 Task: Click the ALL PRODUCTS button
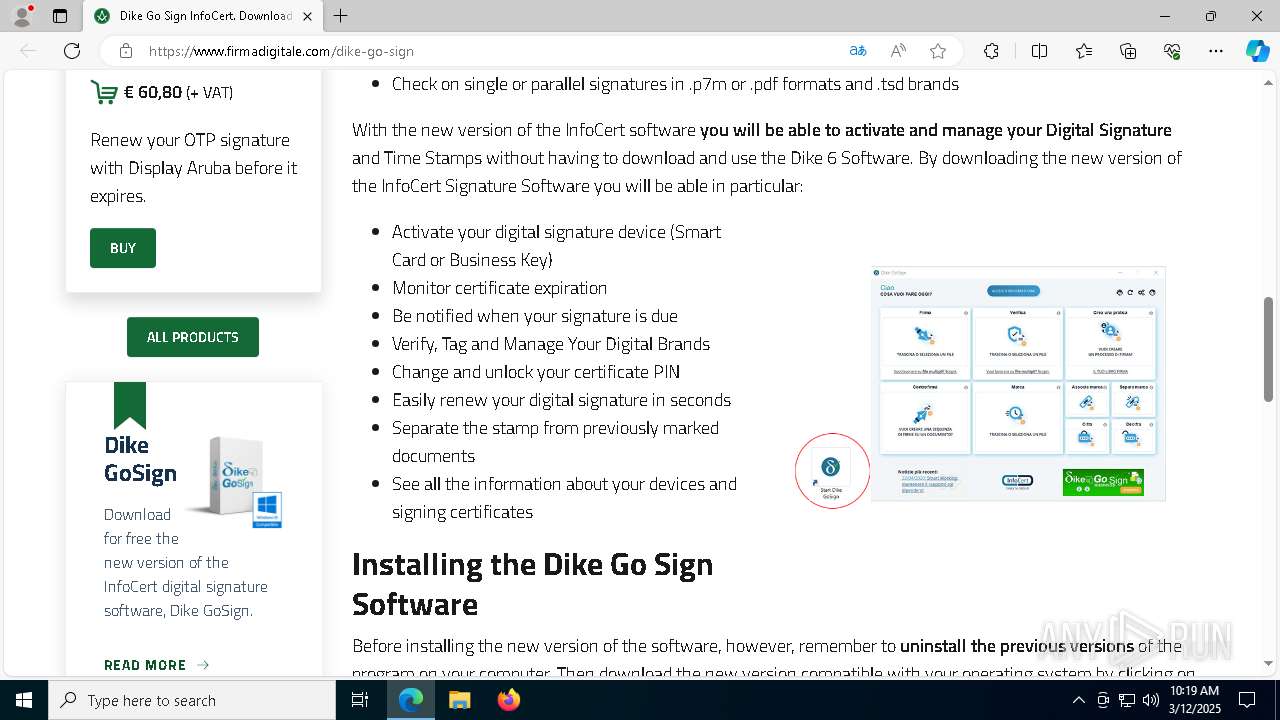tap(193, 337)
